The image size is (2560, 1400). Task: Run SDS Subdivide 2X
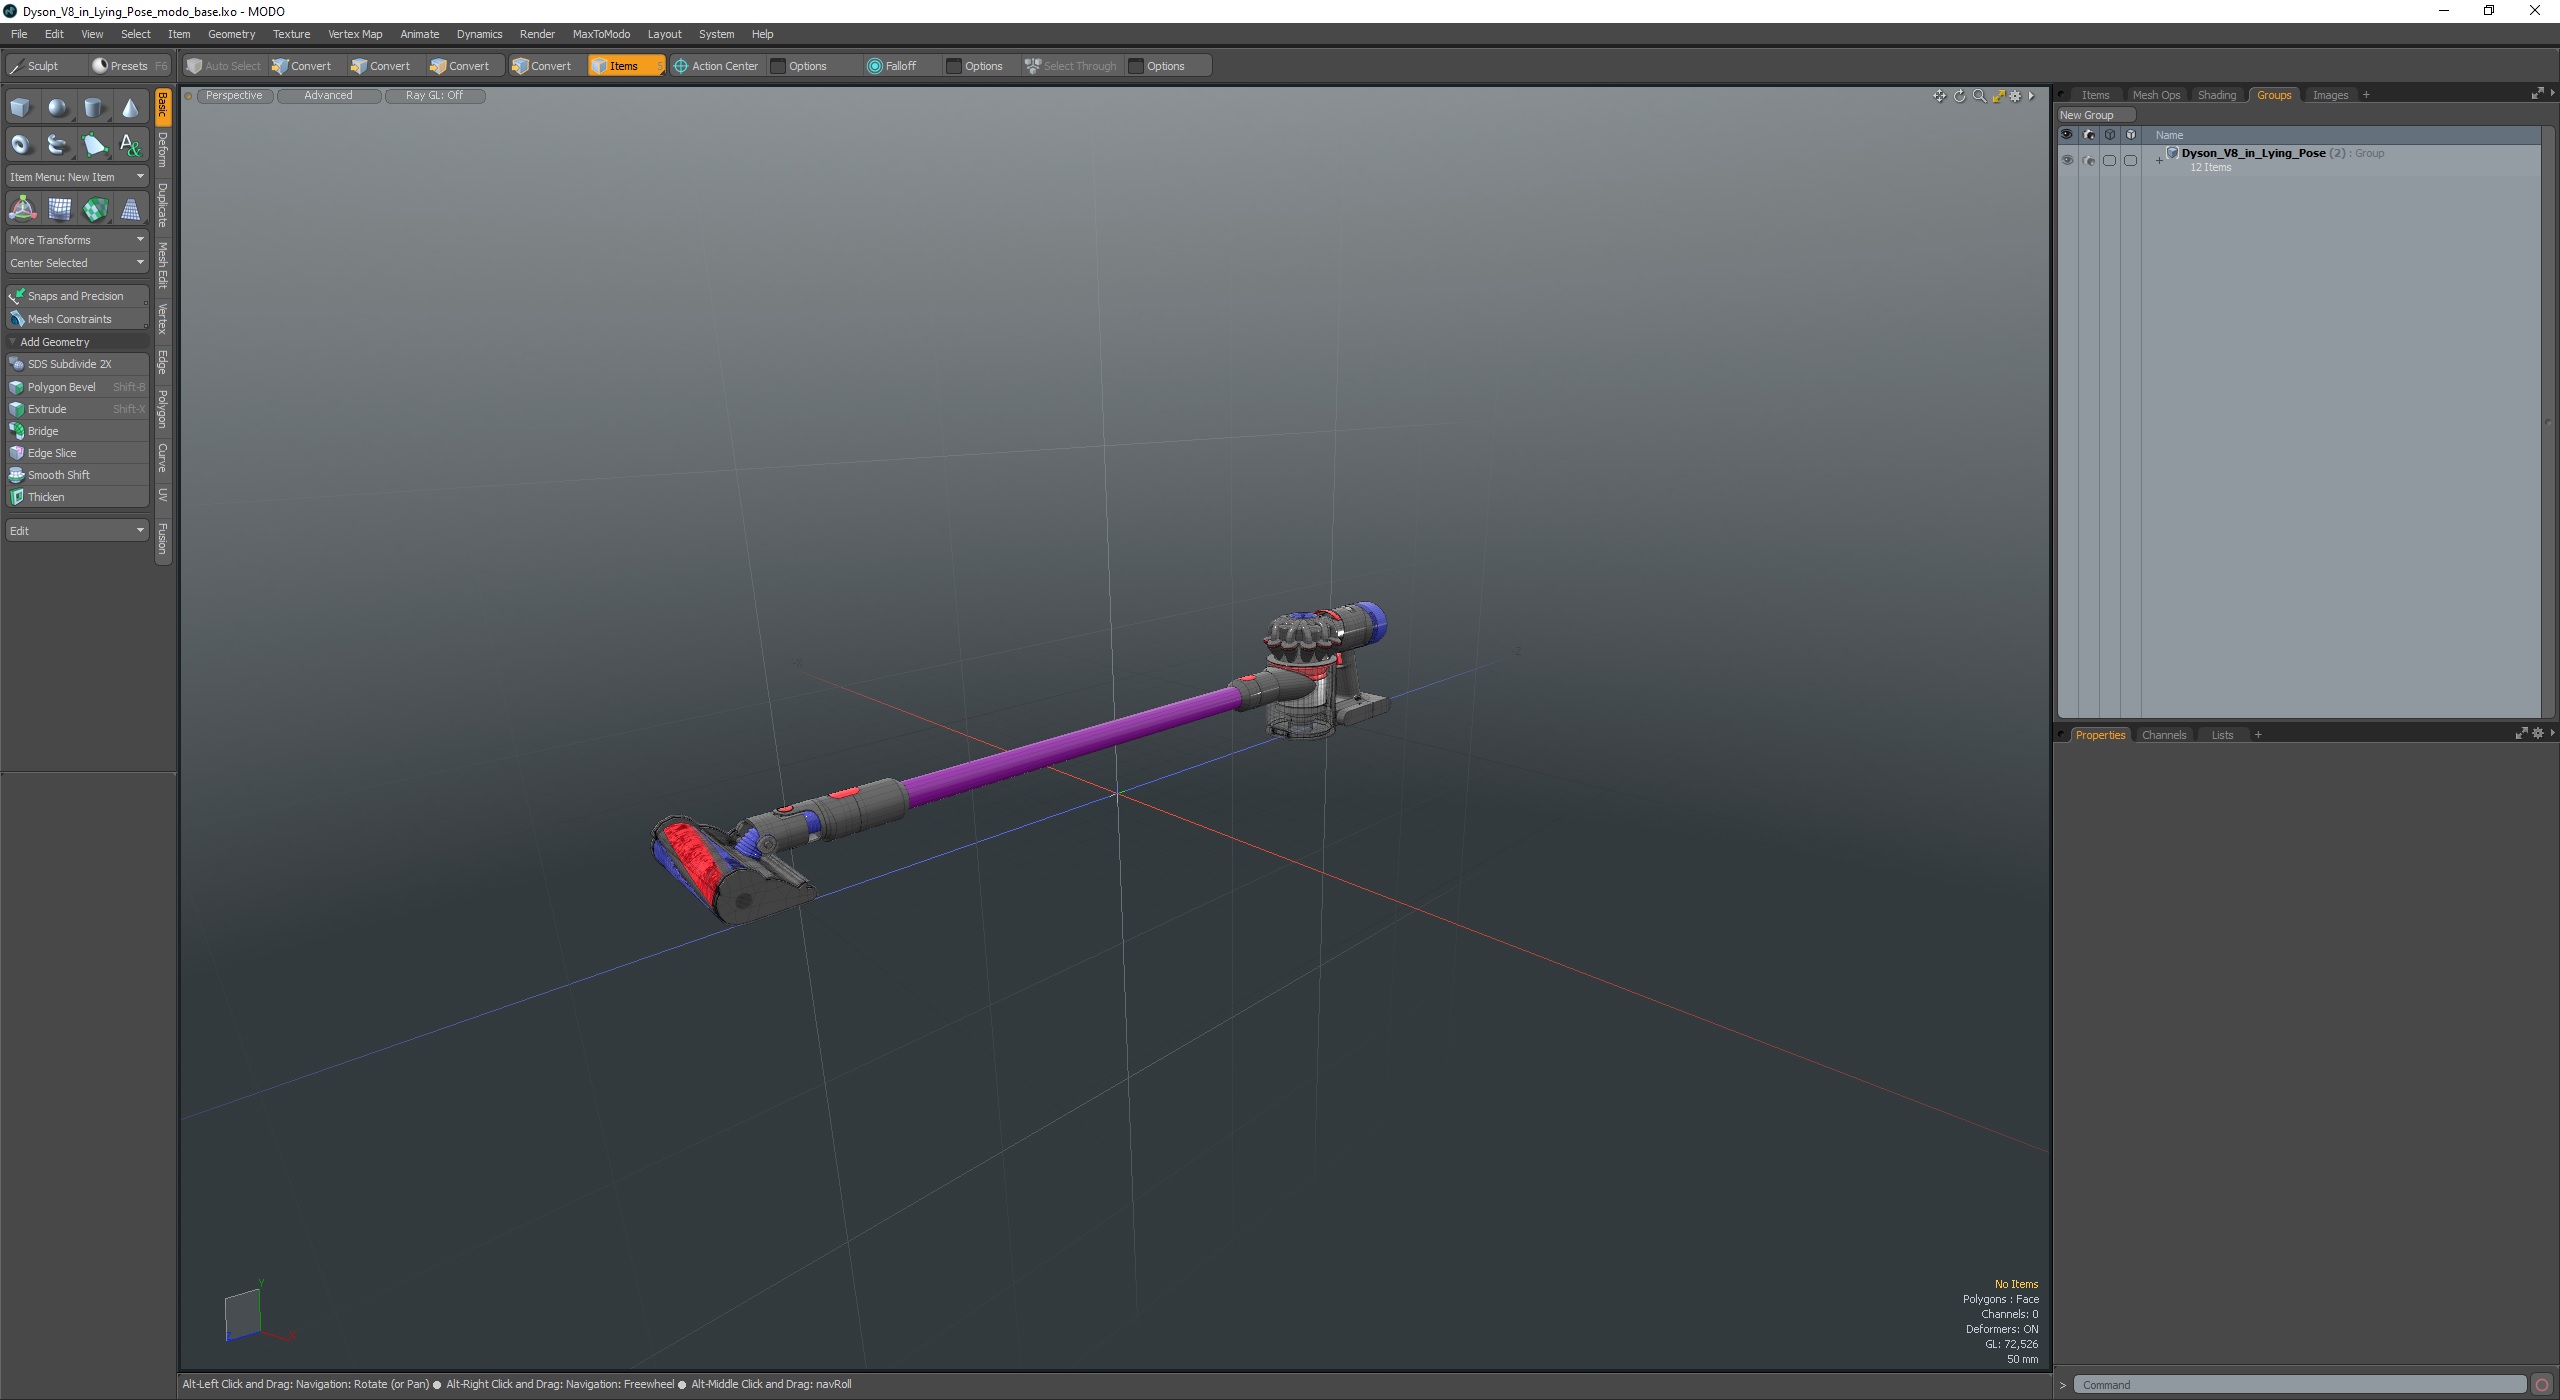tap(77, 364)
